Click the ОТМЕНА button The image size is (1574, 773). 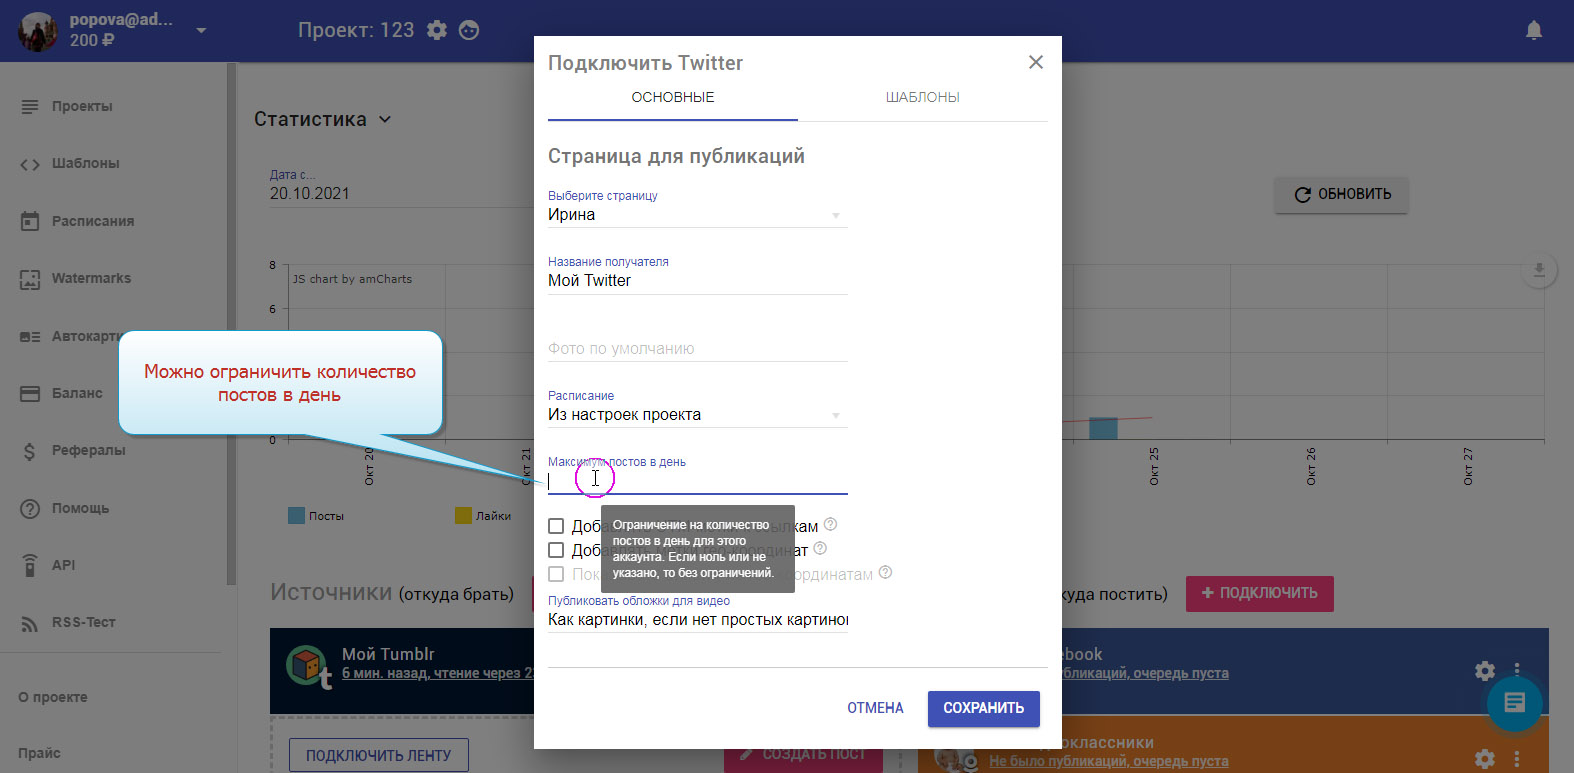point(875,708)
